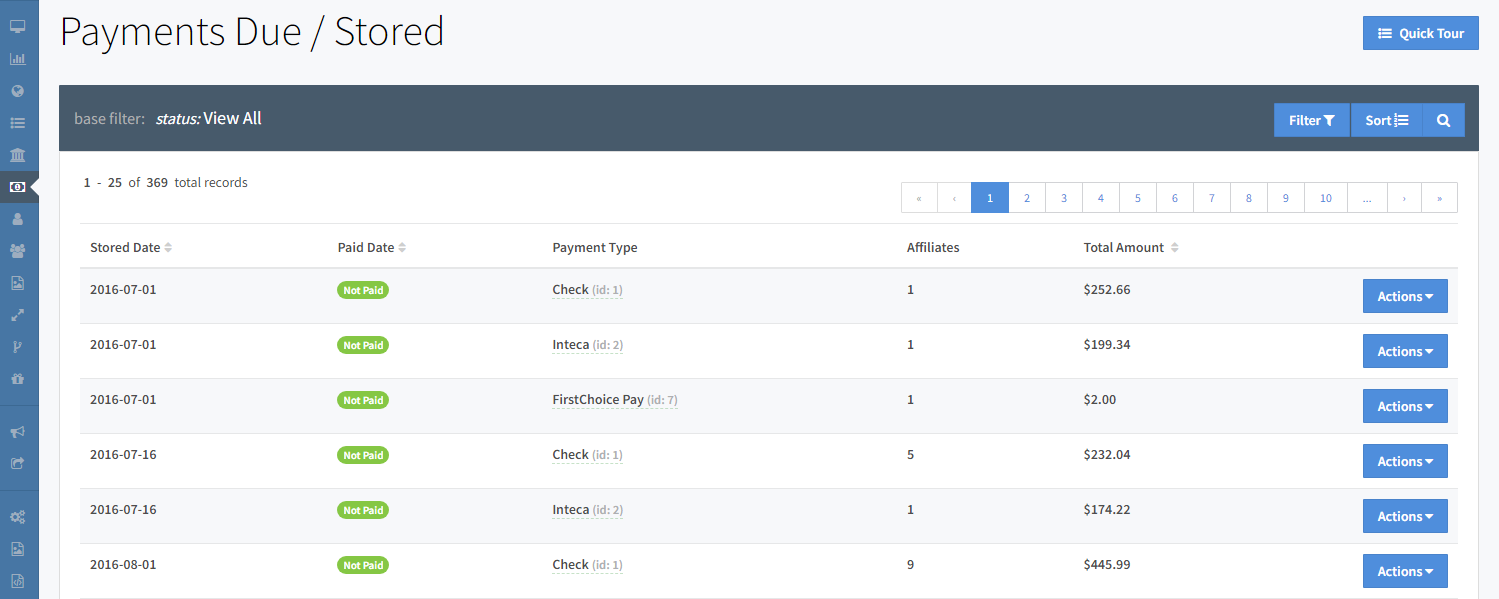1499x599 pixels.
Task: Click the search magnifier button
Action: (1443, 120)
